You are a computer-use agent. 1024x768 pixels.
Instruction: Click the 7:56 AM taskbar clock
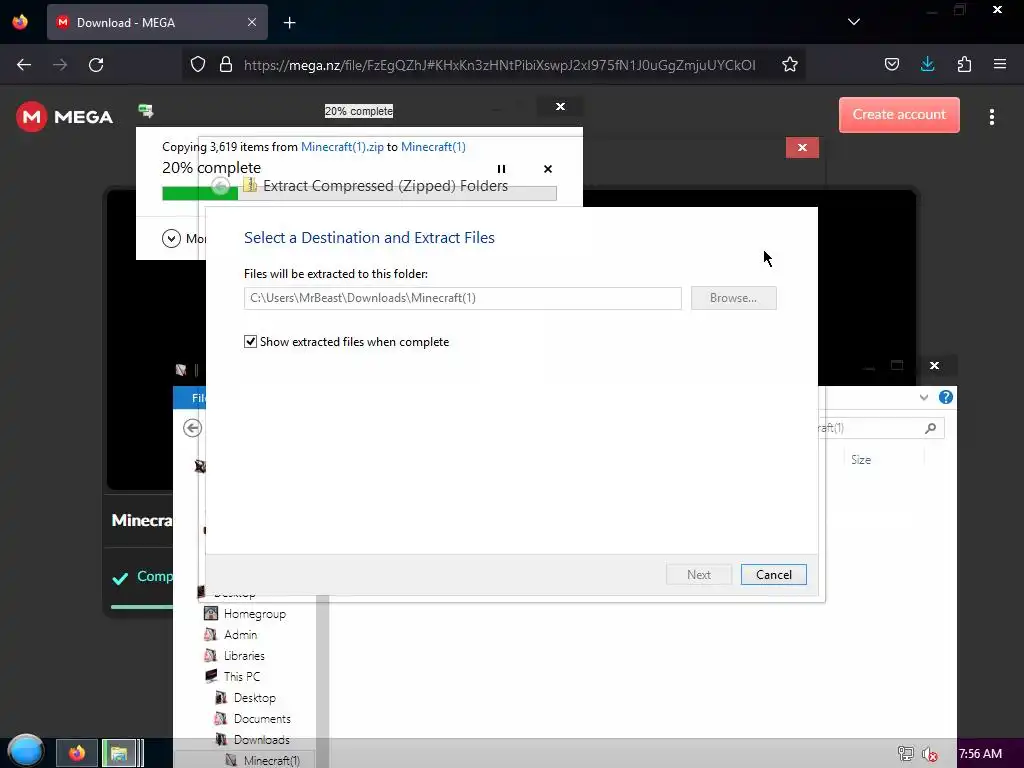pos(980,754)
